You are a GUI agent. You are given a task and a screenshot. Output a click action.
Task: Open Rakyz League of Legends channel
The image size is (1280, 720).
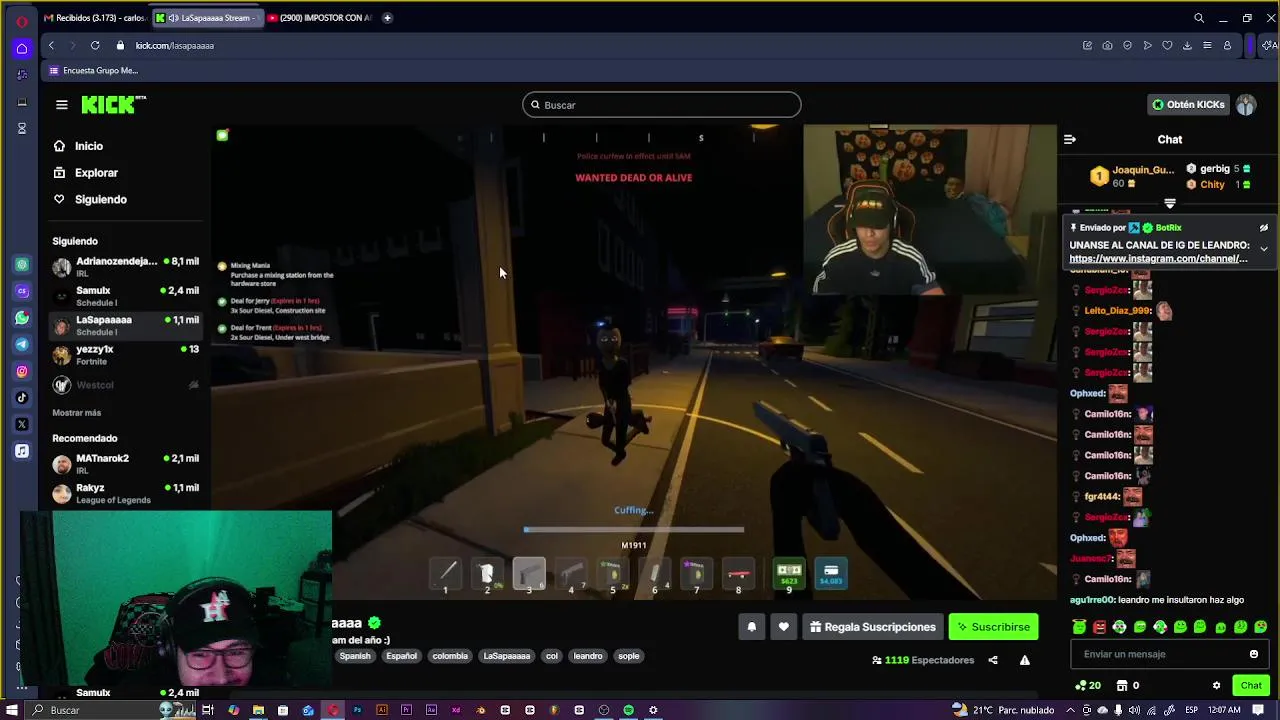tap(125, 494)
